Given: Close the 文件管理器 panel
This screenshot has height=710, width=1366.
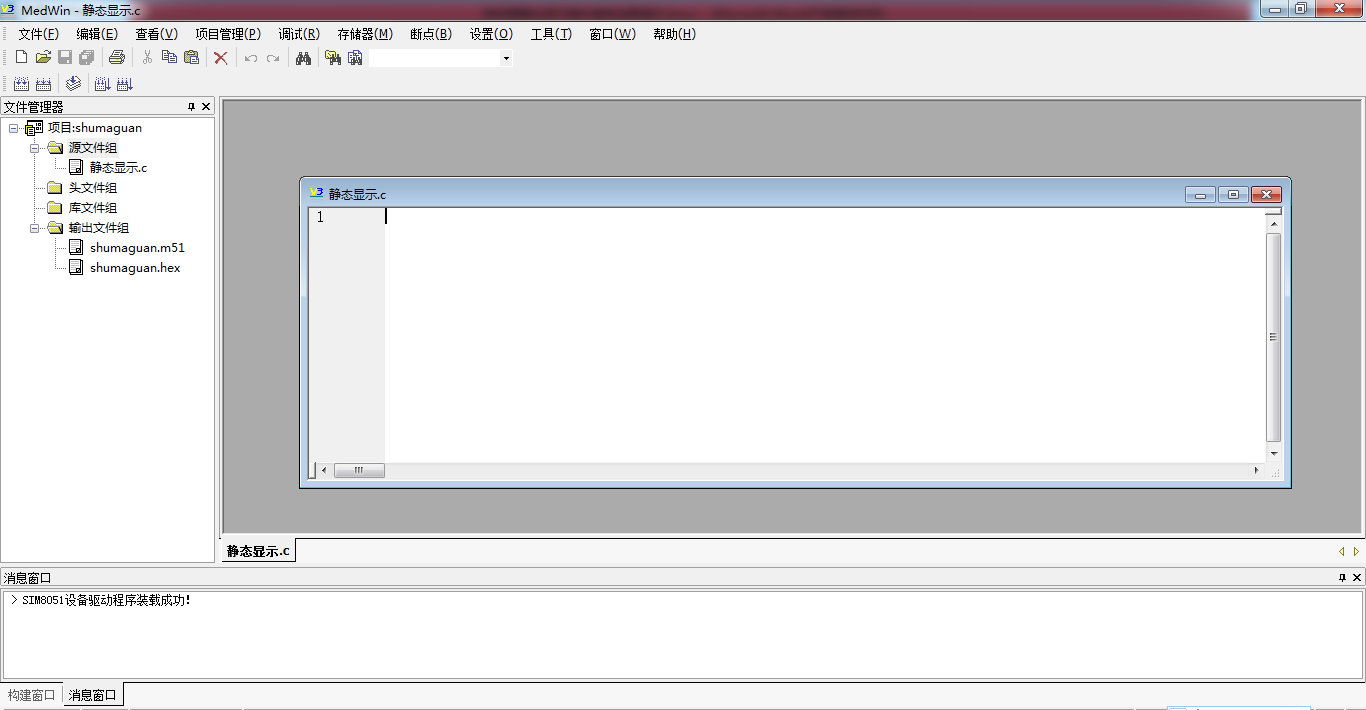Looking at the screenshot, I should click(206, 107).
